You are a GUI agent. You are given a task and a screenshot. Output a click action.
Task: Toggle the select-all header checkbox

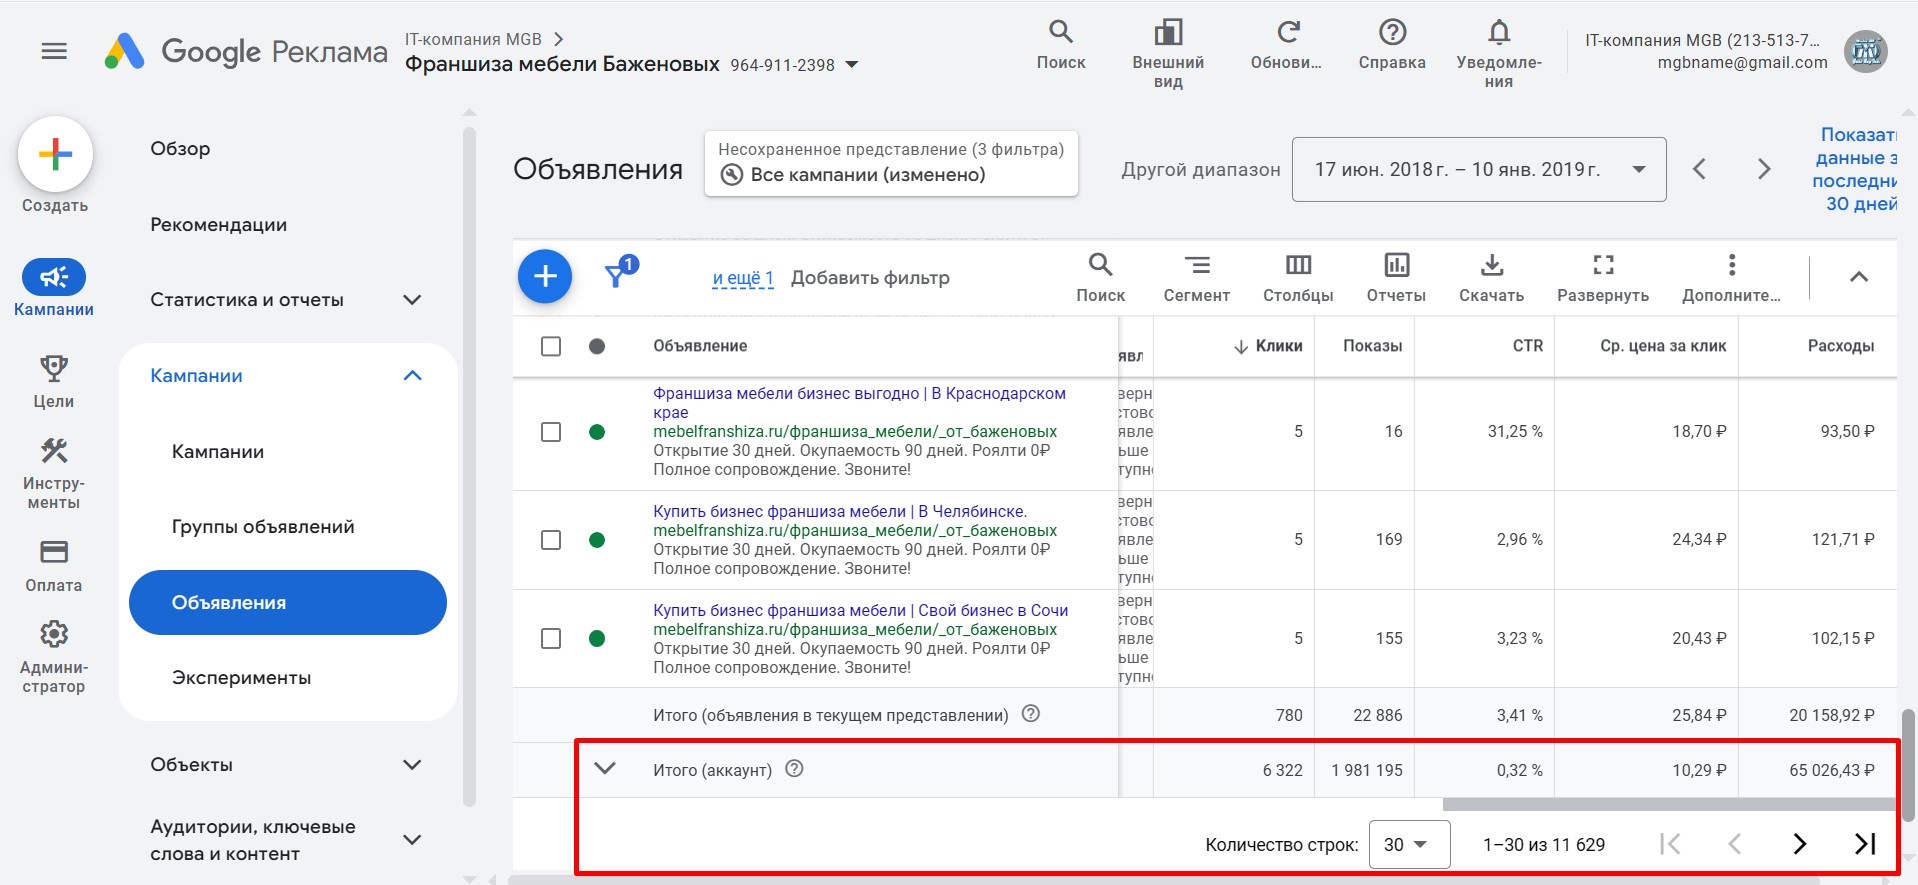tap(551, 346)
